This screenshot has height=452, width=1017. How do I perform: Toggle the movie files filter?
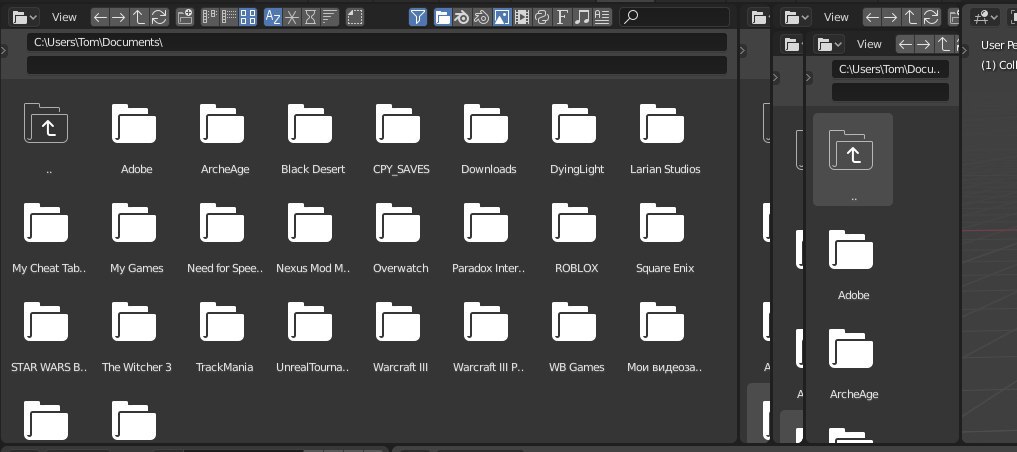coord(521,18)
